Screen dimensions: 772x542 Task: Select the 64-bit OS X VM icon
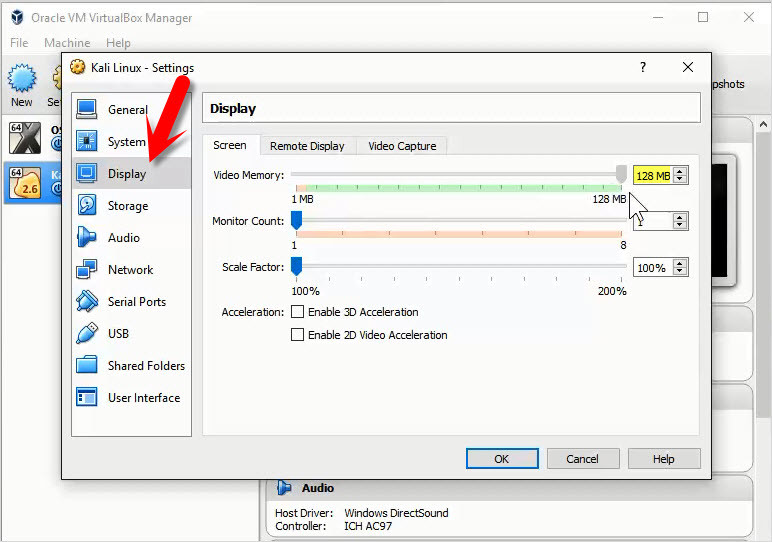pyautogui.click(x=25, y=138)
